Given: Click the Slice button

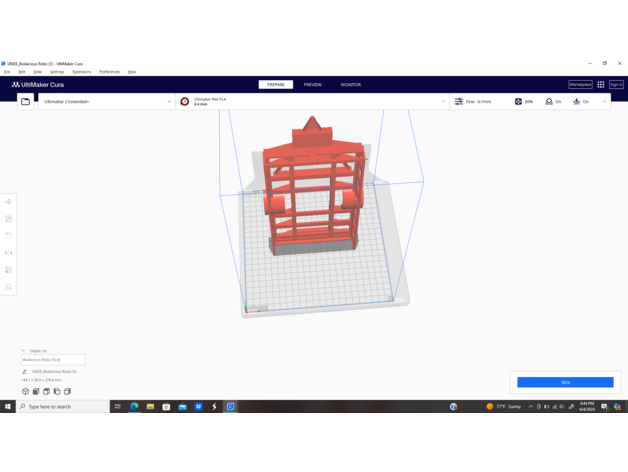Looking at the screenshot, I should [x=565, y=382].
